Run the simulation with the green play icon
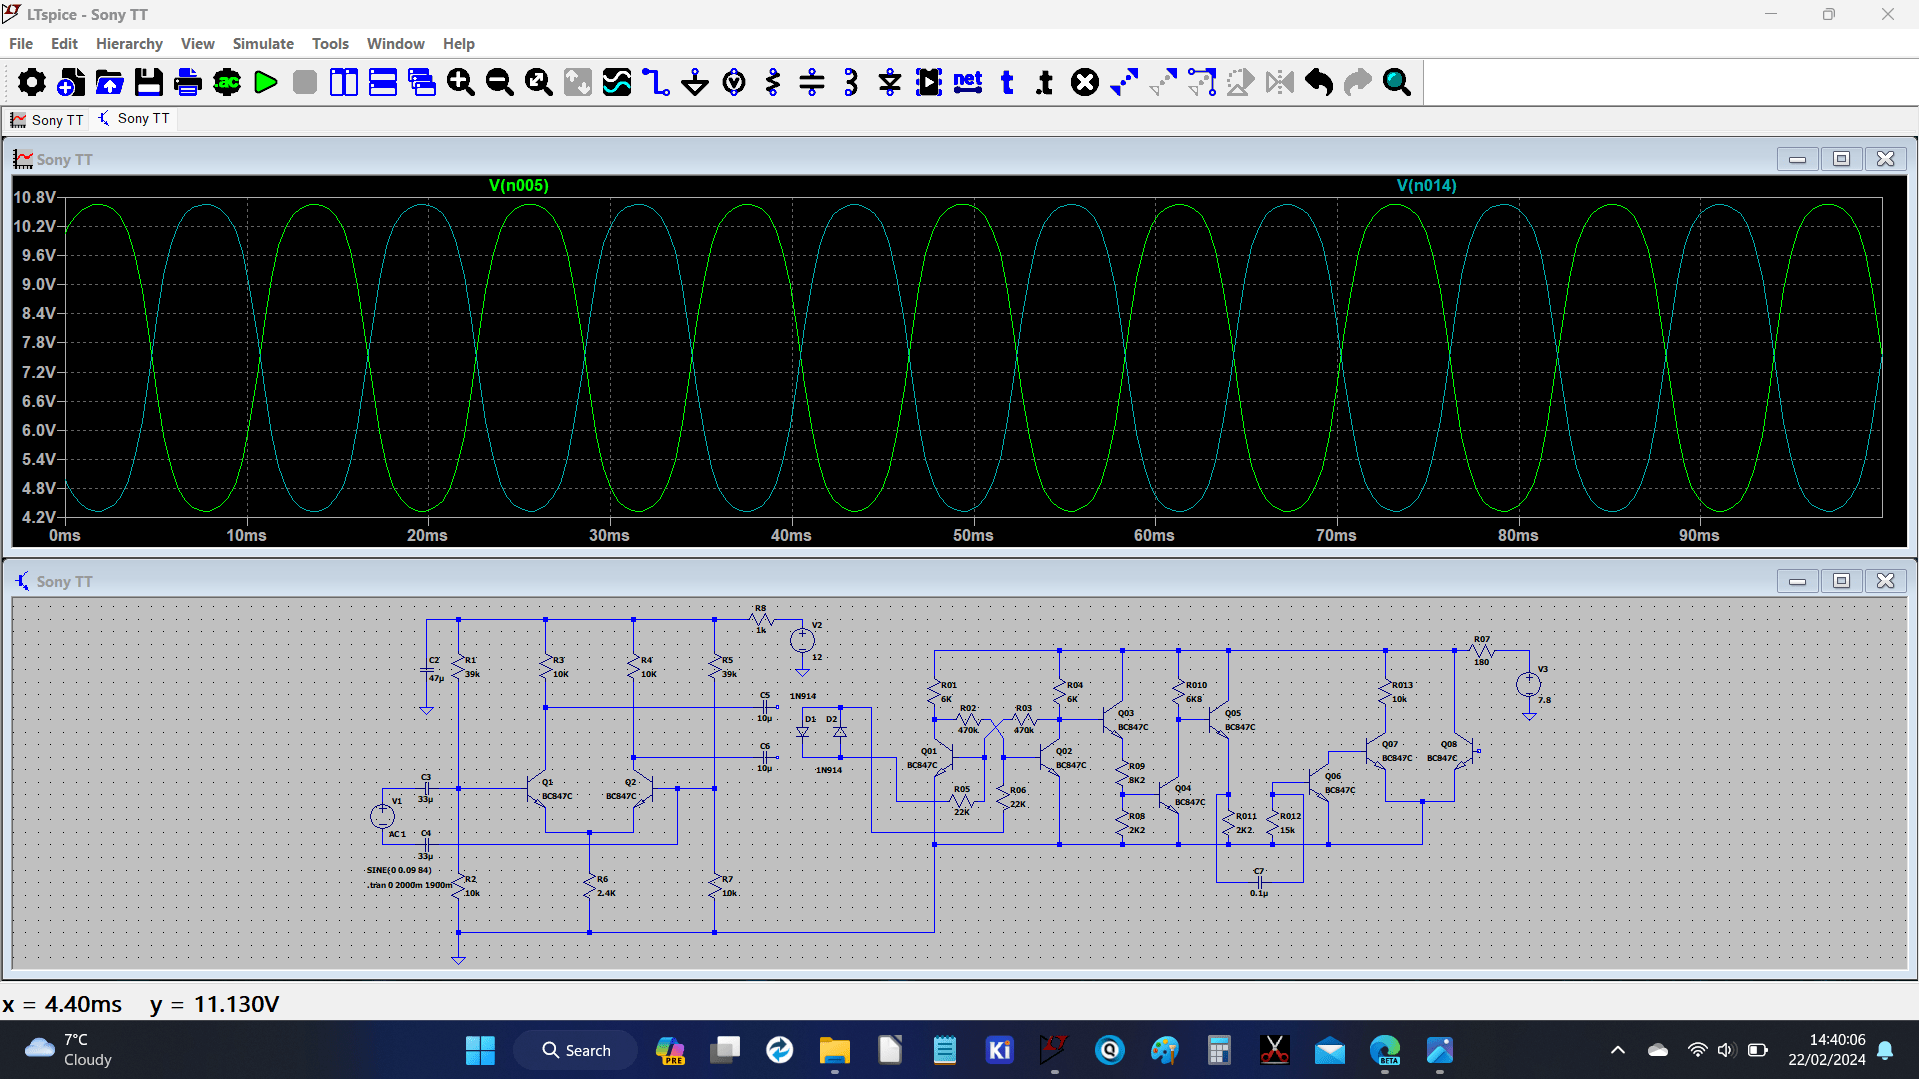This screenshot has height=1079, width=1919. pos(266,82)
